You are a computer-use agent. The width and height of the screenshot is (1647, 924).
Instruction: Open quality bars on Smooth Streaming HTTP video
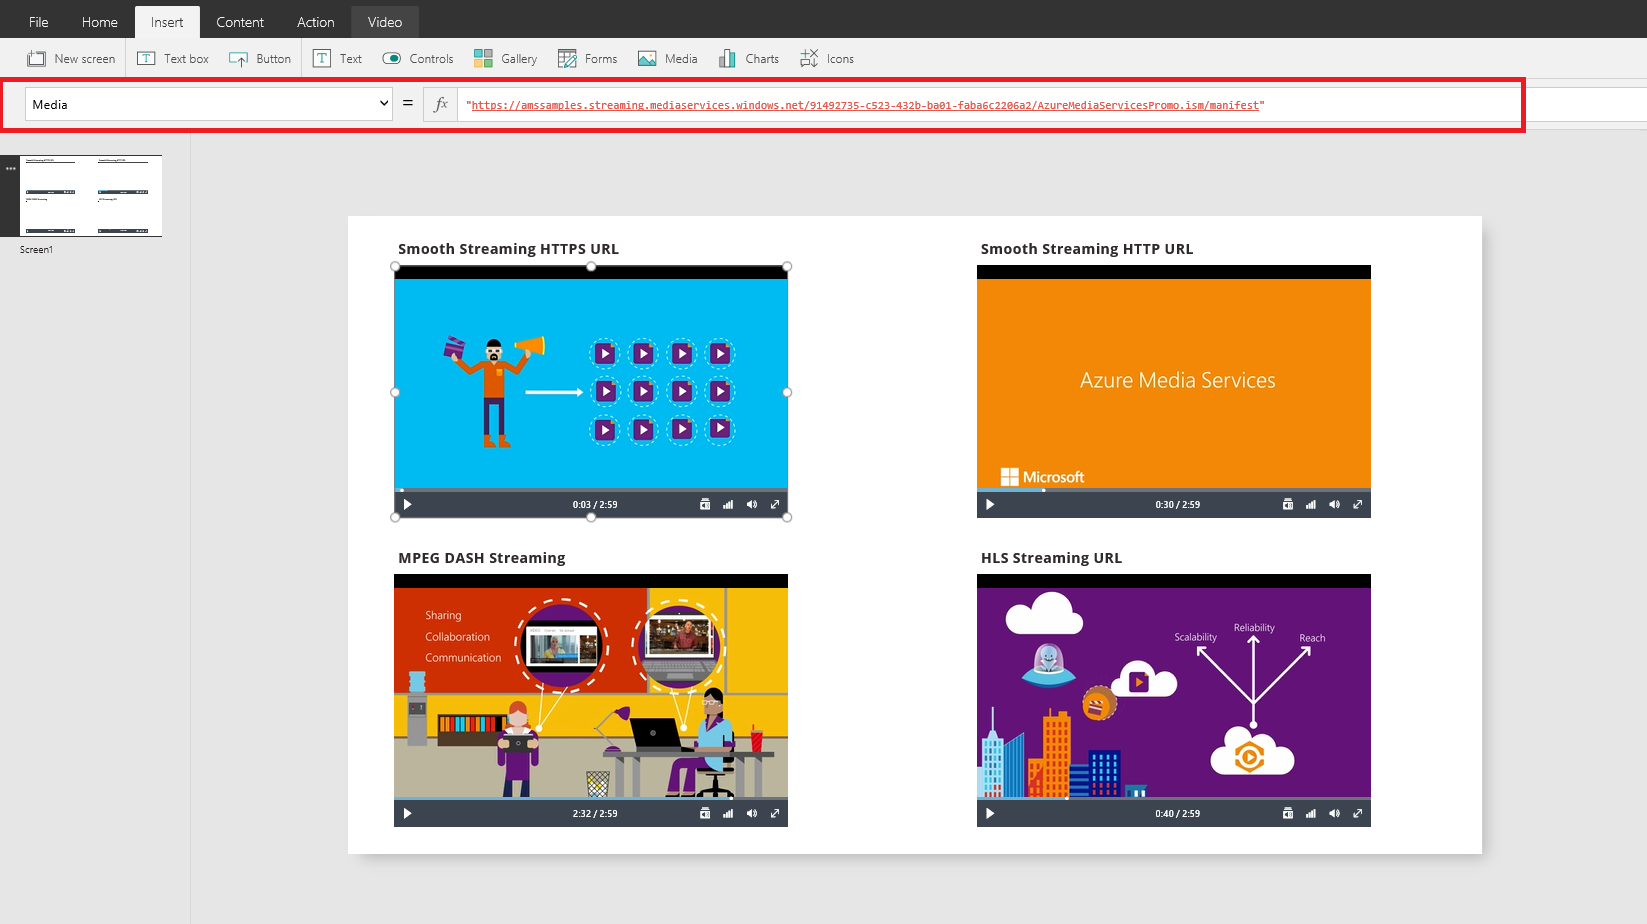[x=1311, y=505]
